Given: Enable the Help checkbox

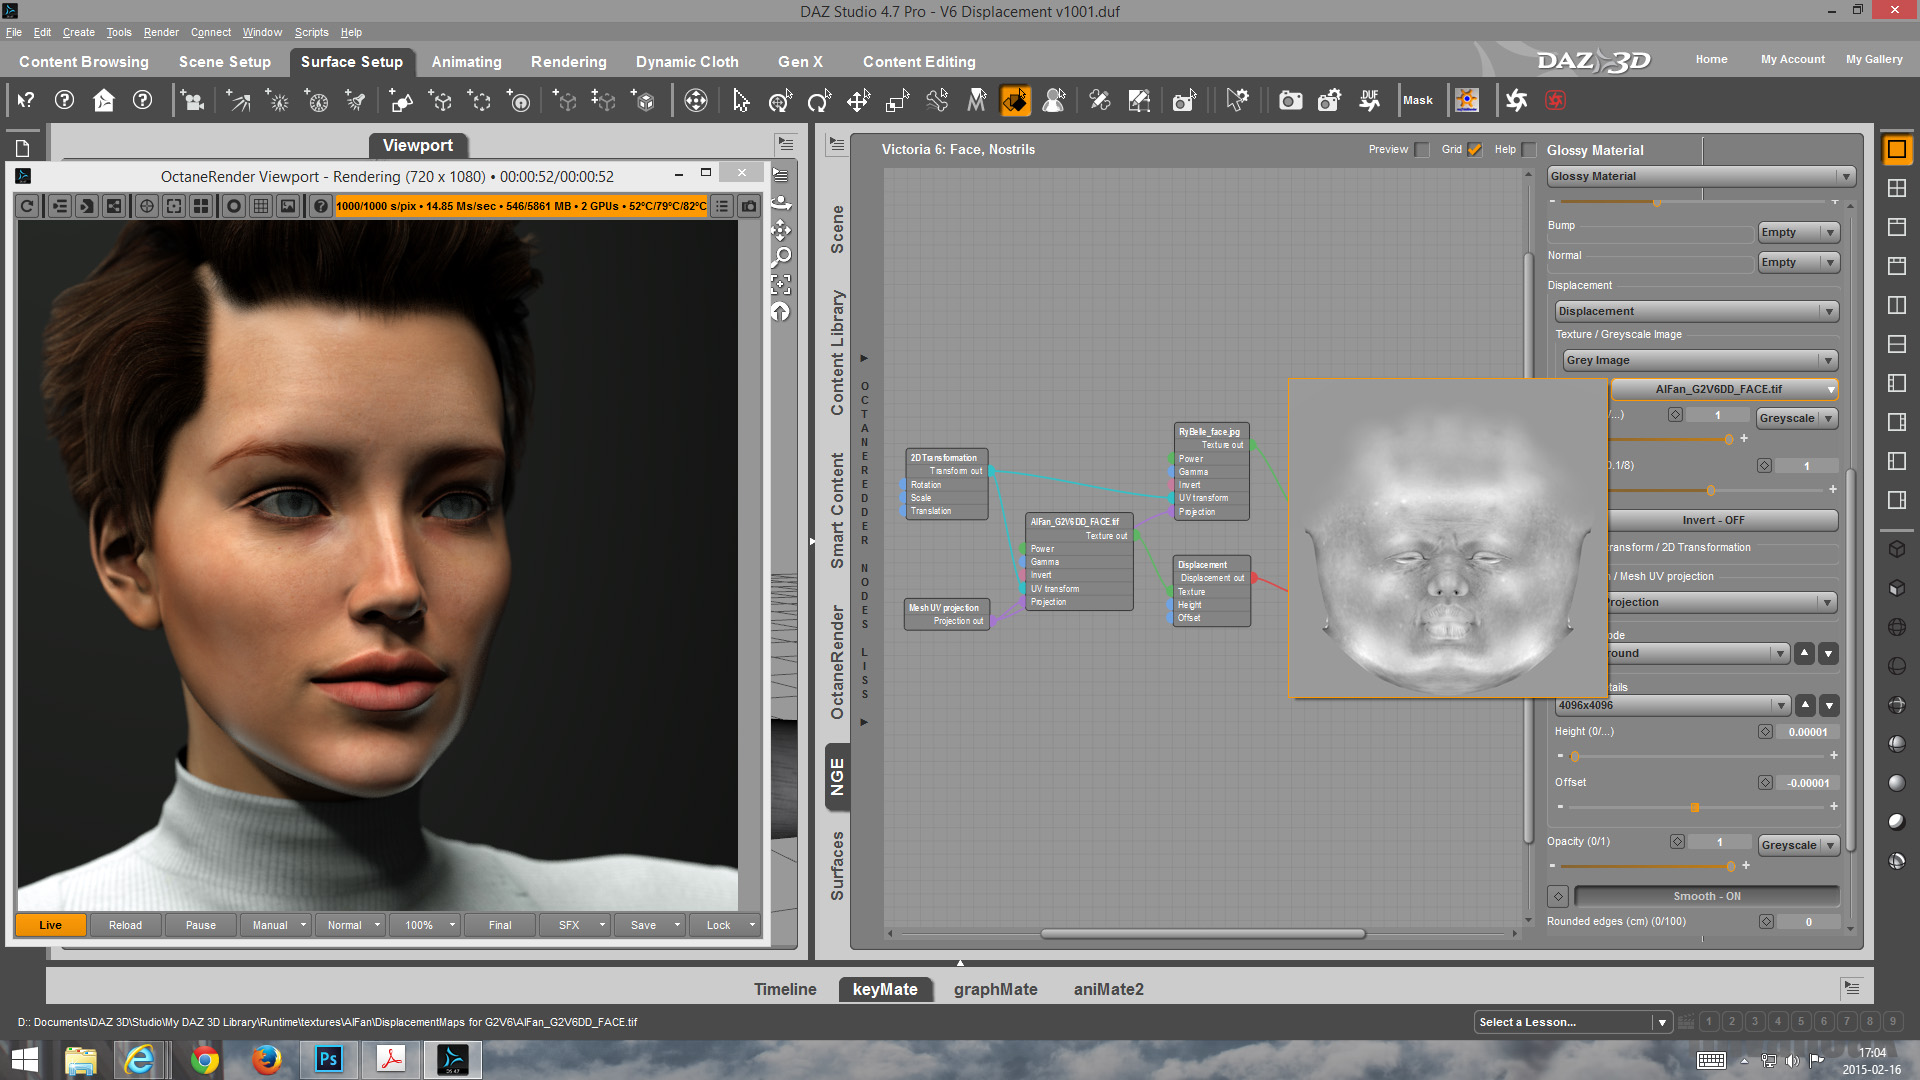Looking at the screenshot, I should [1529, 150].
